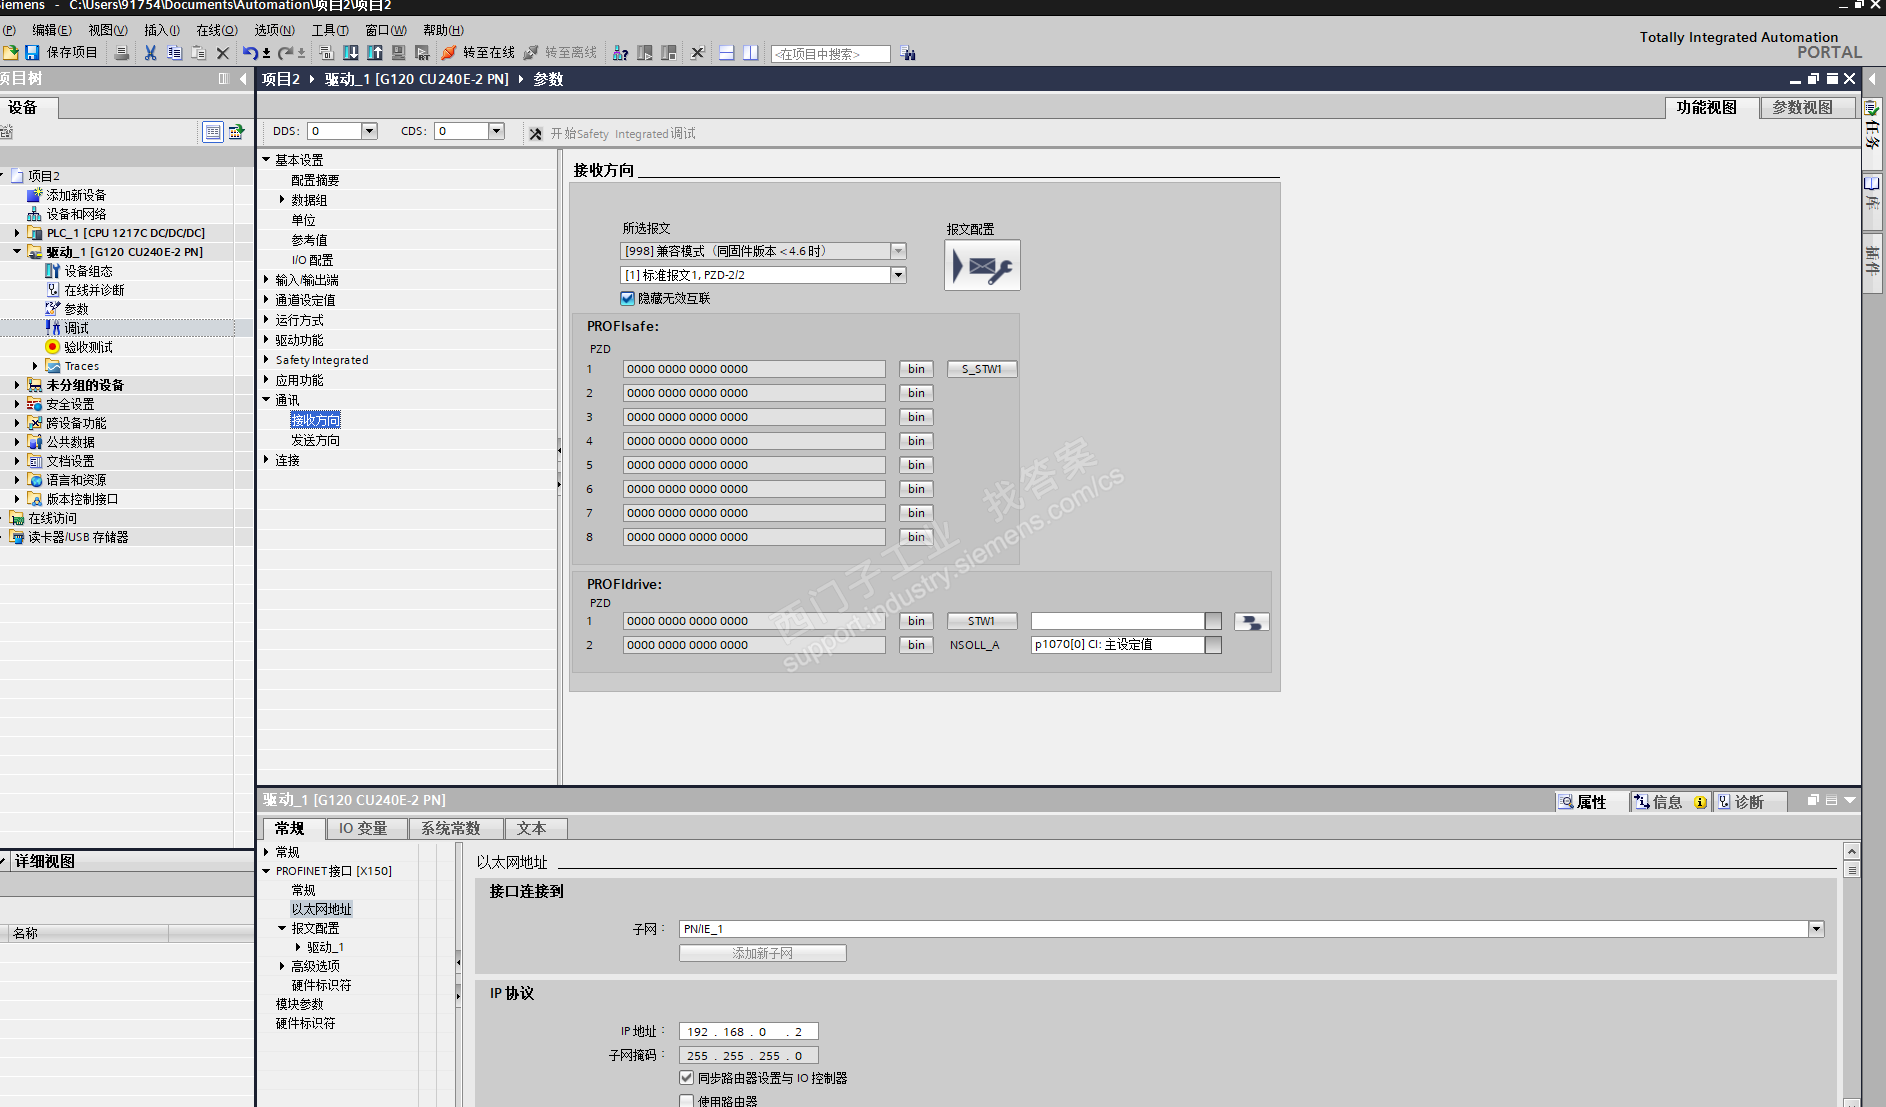The image size is (1886, 1107).
Task: Click the PROFIsafe PZD 1 value field
Action: click(754, 369)
